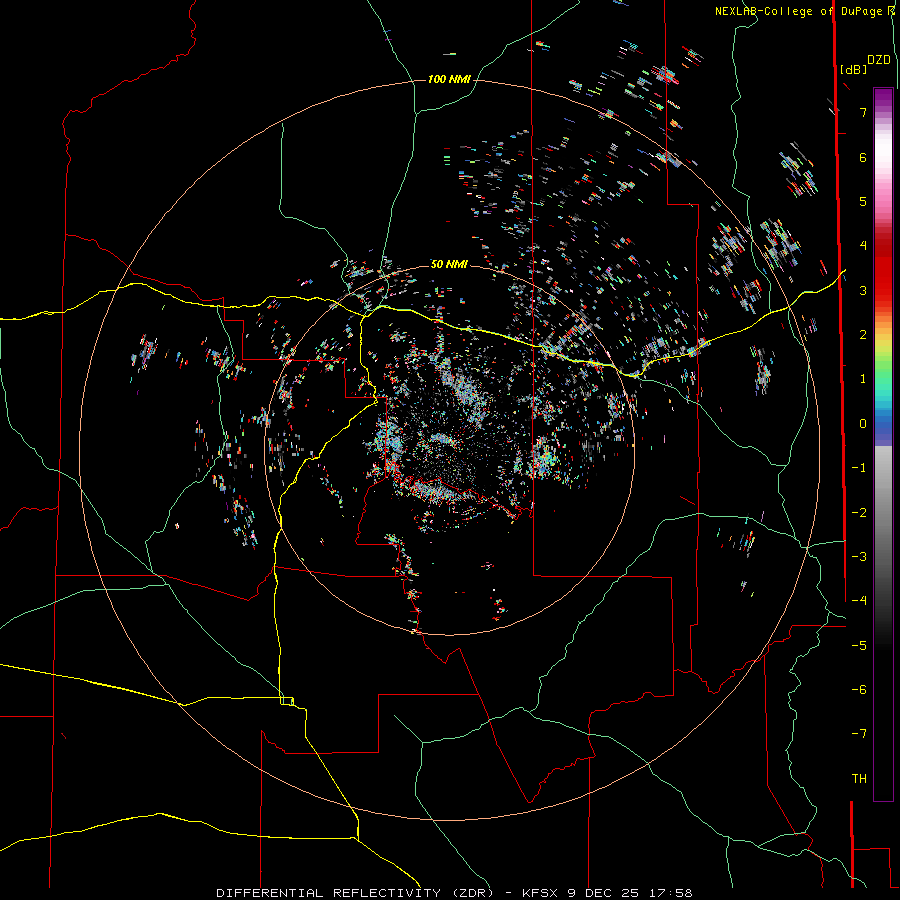Viewport: 900px width, 900px height.
Task: Click the legend value -5
Action: click(x=859, y=646)
